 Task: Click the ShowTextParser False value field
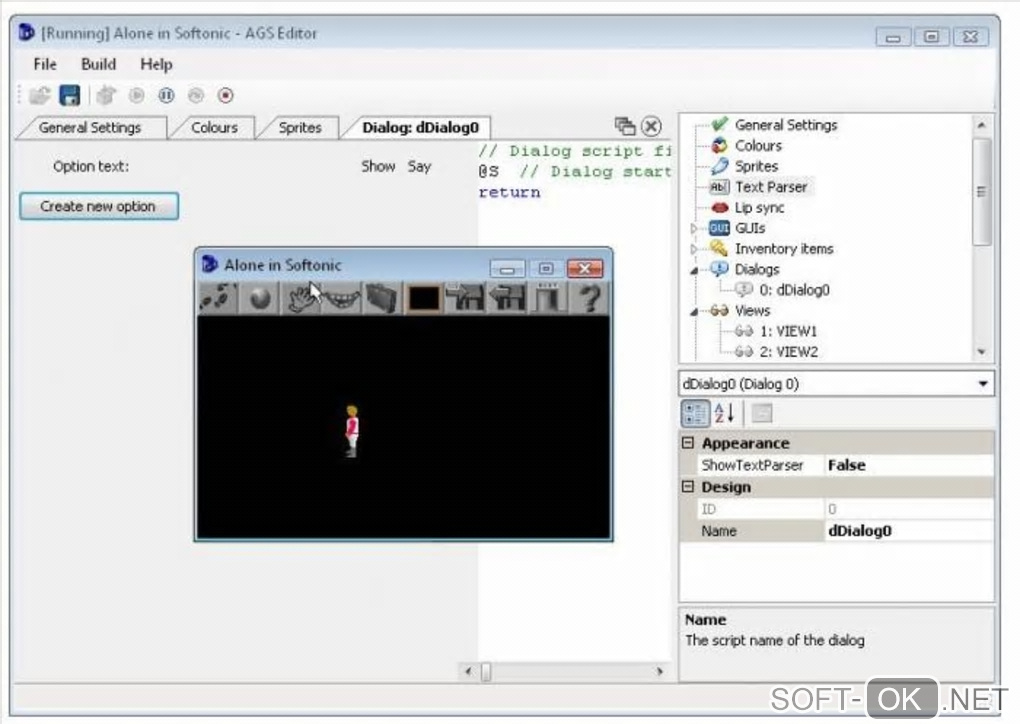[x=908, y=465]
